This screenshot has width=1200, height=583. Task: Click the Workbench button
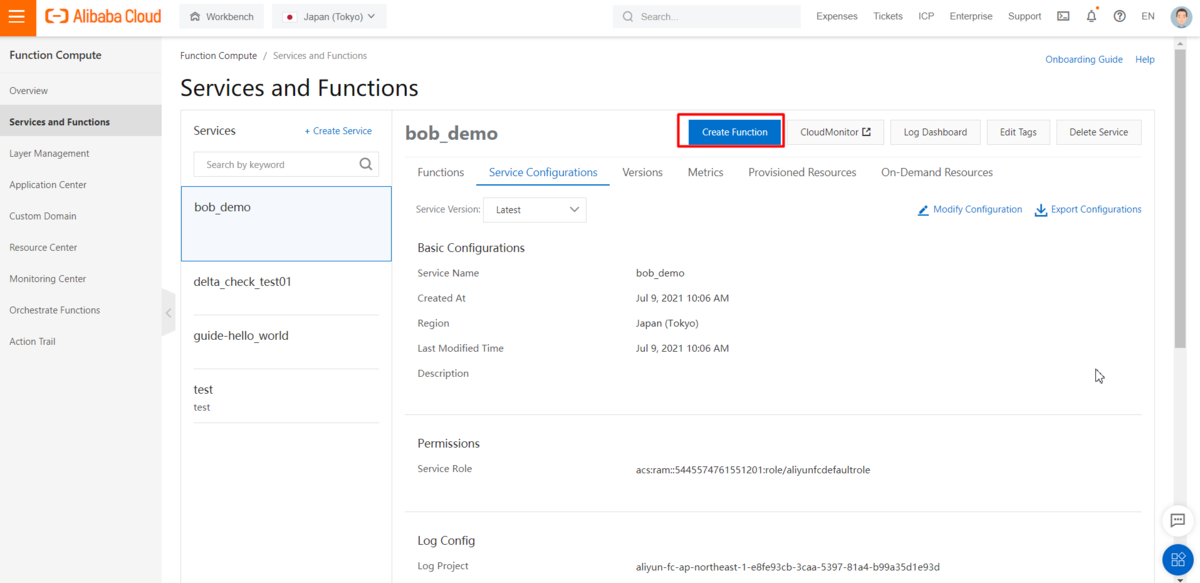point(222,16)
